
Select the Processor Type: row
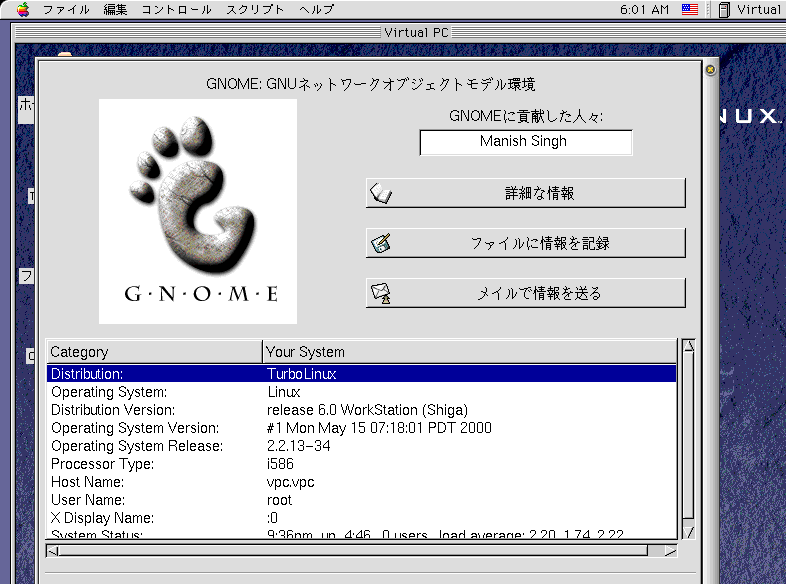361,464
